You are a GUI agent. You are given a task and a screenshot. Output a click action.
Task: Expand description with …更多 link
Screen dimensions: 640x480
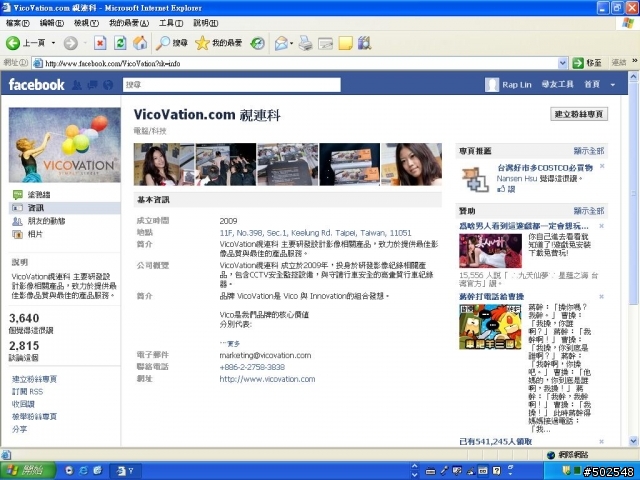click(230, 344)
